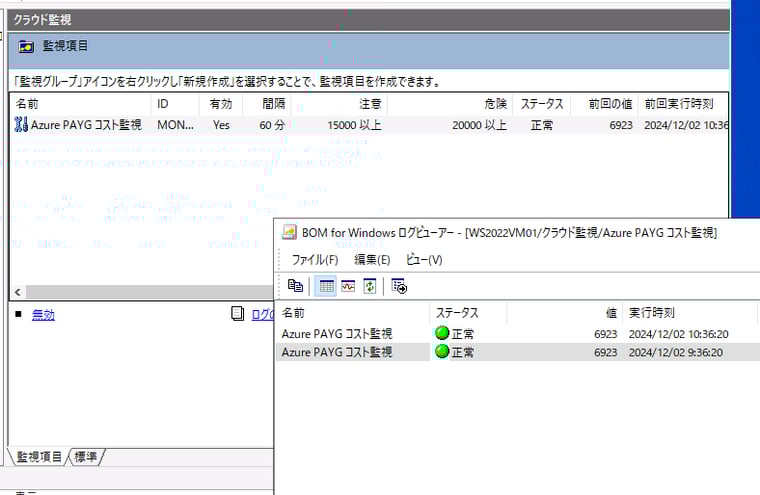
Task: Sort by 危険 column header
Action: click(x=450, y=104)
